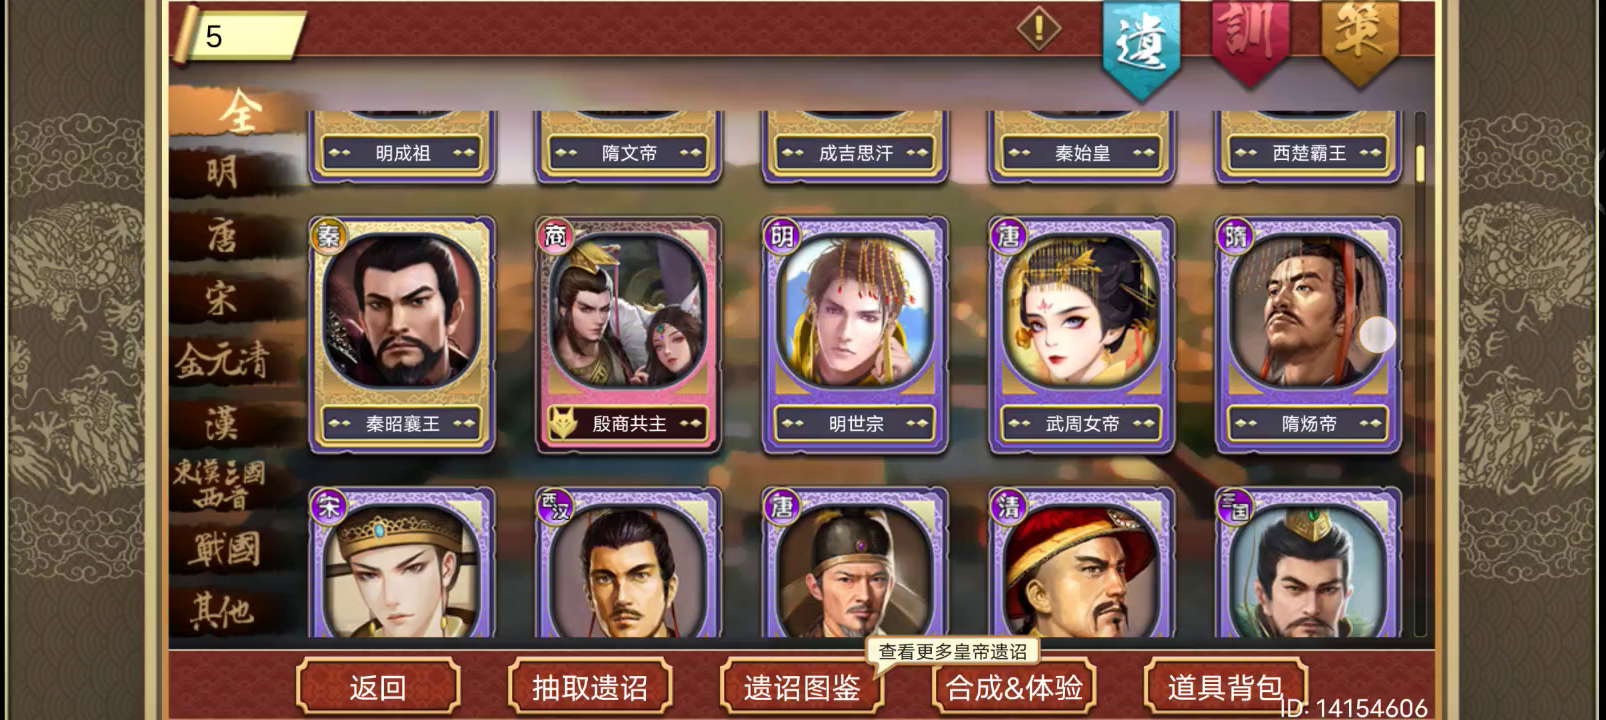Select the 秦昭襄王 emperor card
The height and width of the screenshot is (720, 1606).
[x=402, y=335]
